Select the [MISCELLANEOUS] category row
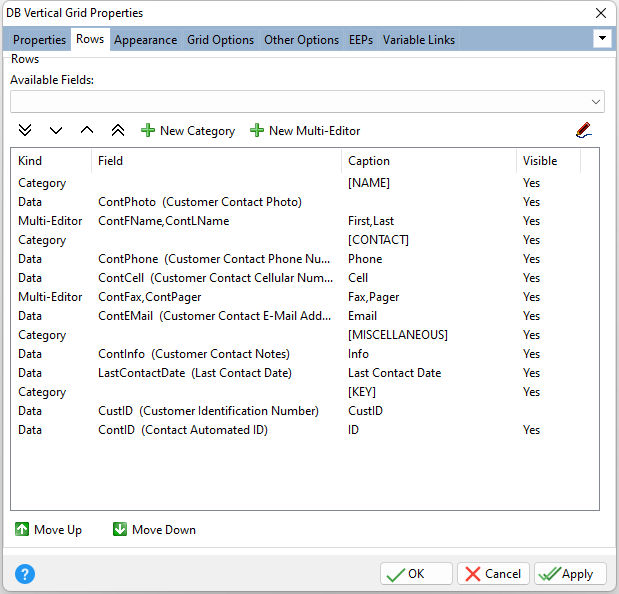Image resolution: width=619 pixels, height=594 pixels. (305, 335)
